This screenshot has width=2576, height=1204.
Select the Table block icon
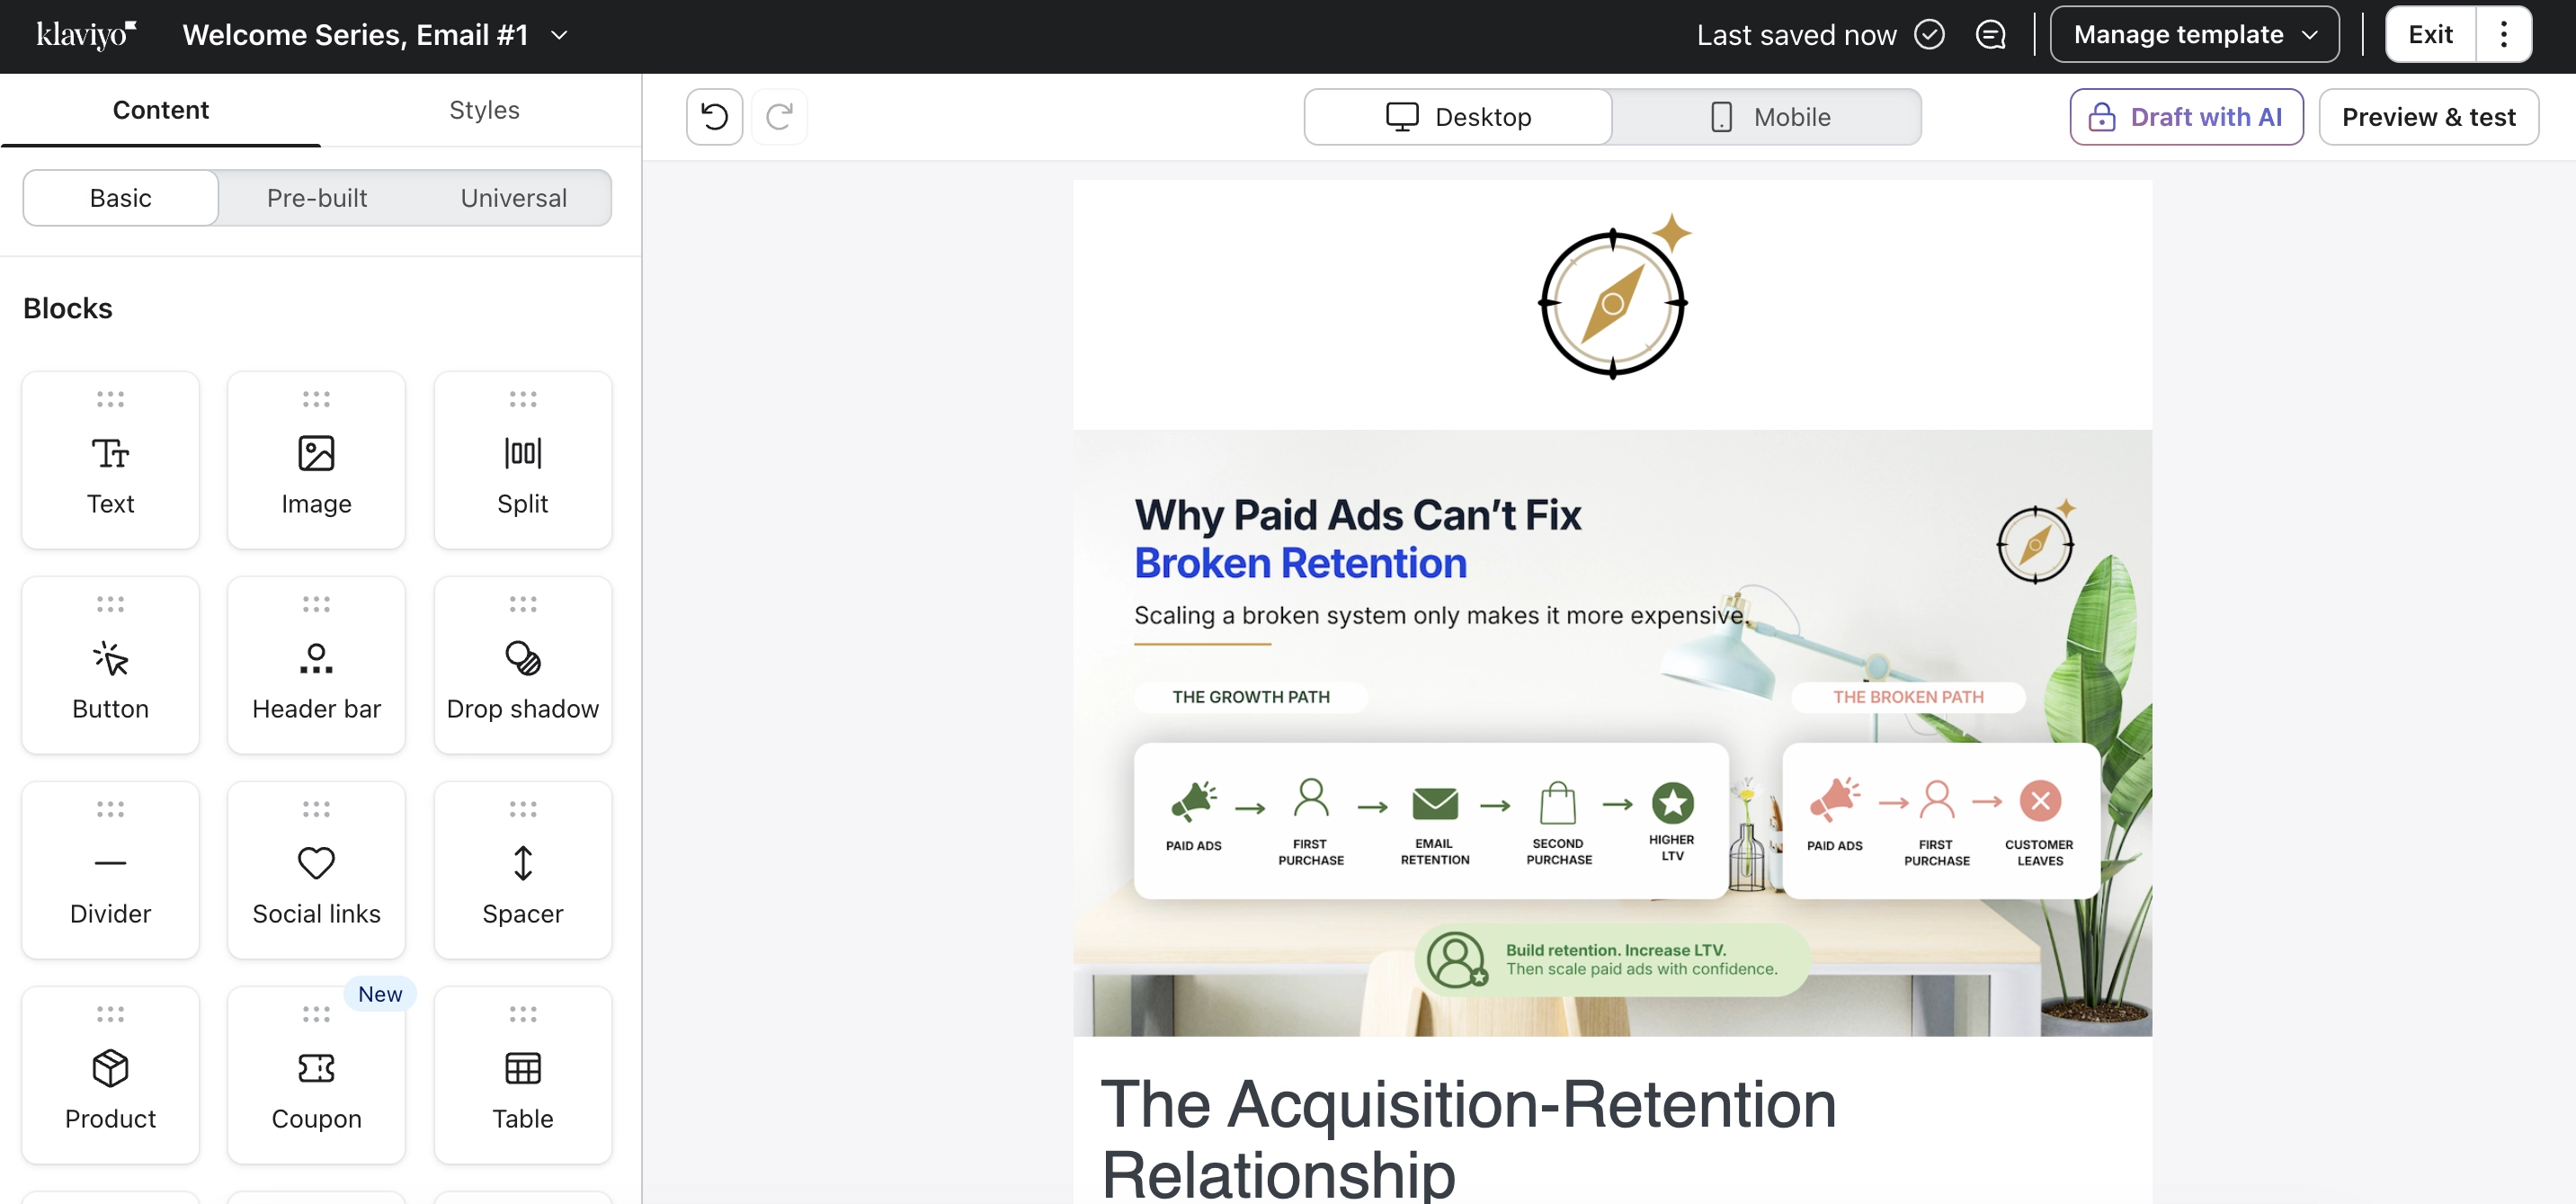click(523, 1068)
